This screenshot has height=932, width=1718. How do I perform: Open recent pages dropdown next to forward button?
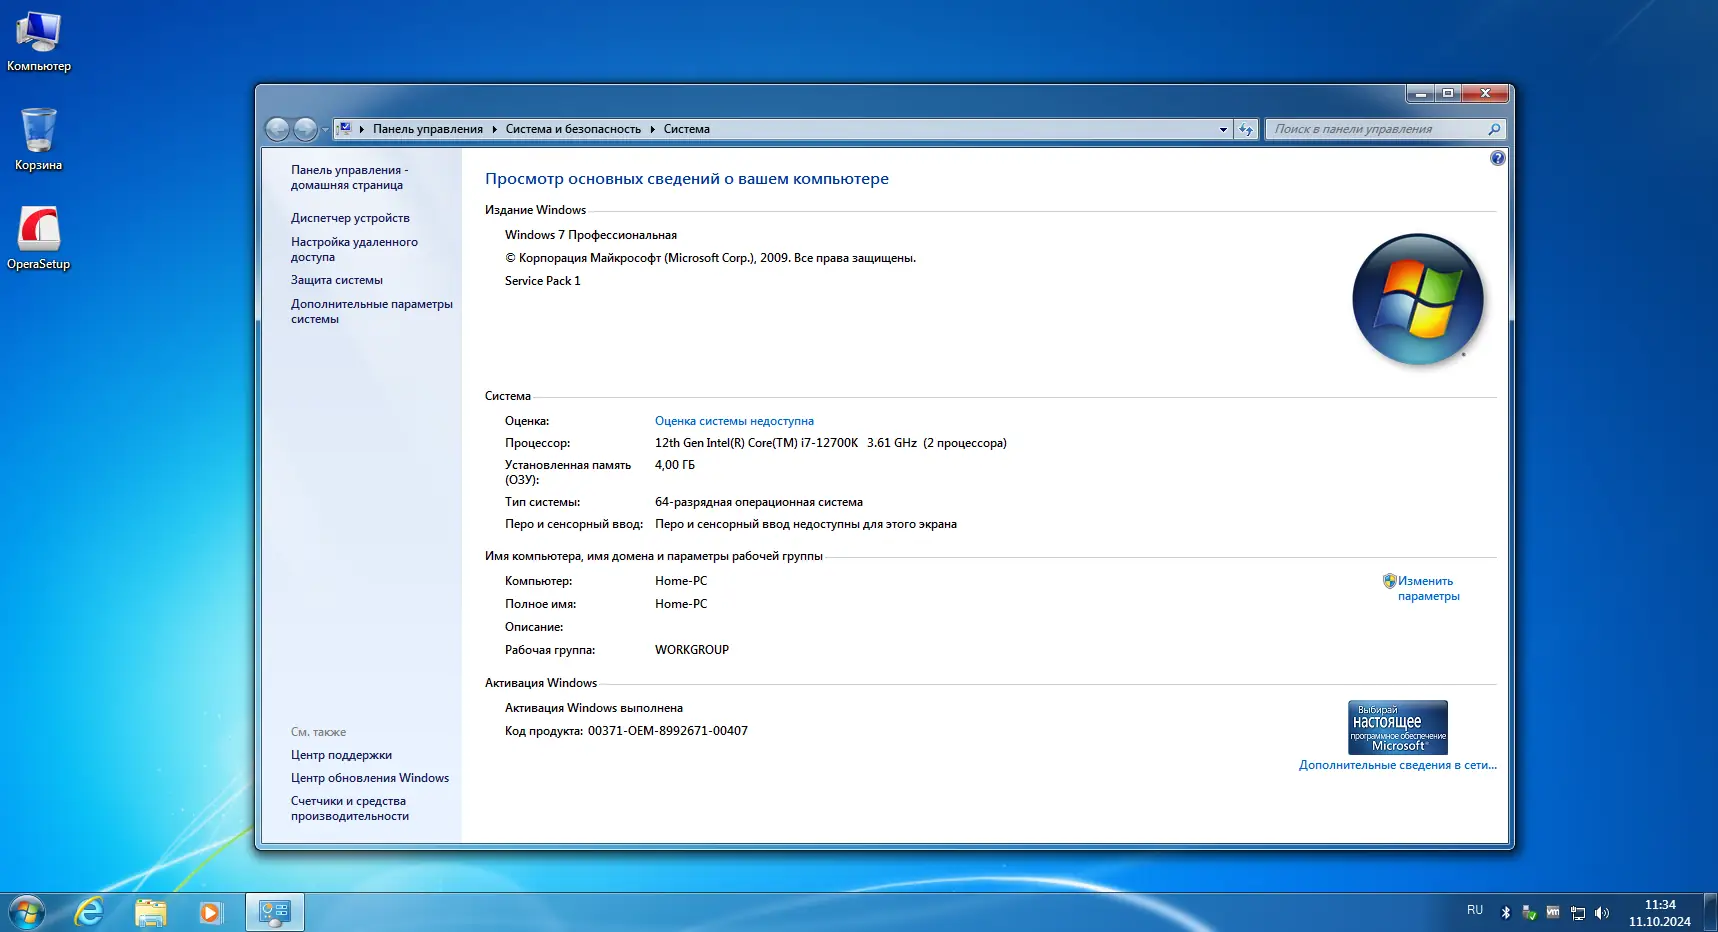325,130
